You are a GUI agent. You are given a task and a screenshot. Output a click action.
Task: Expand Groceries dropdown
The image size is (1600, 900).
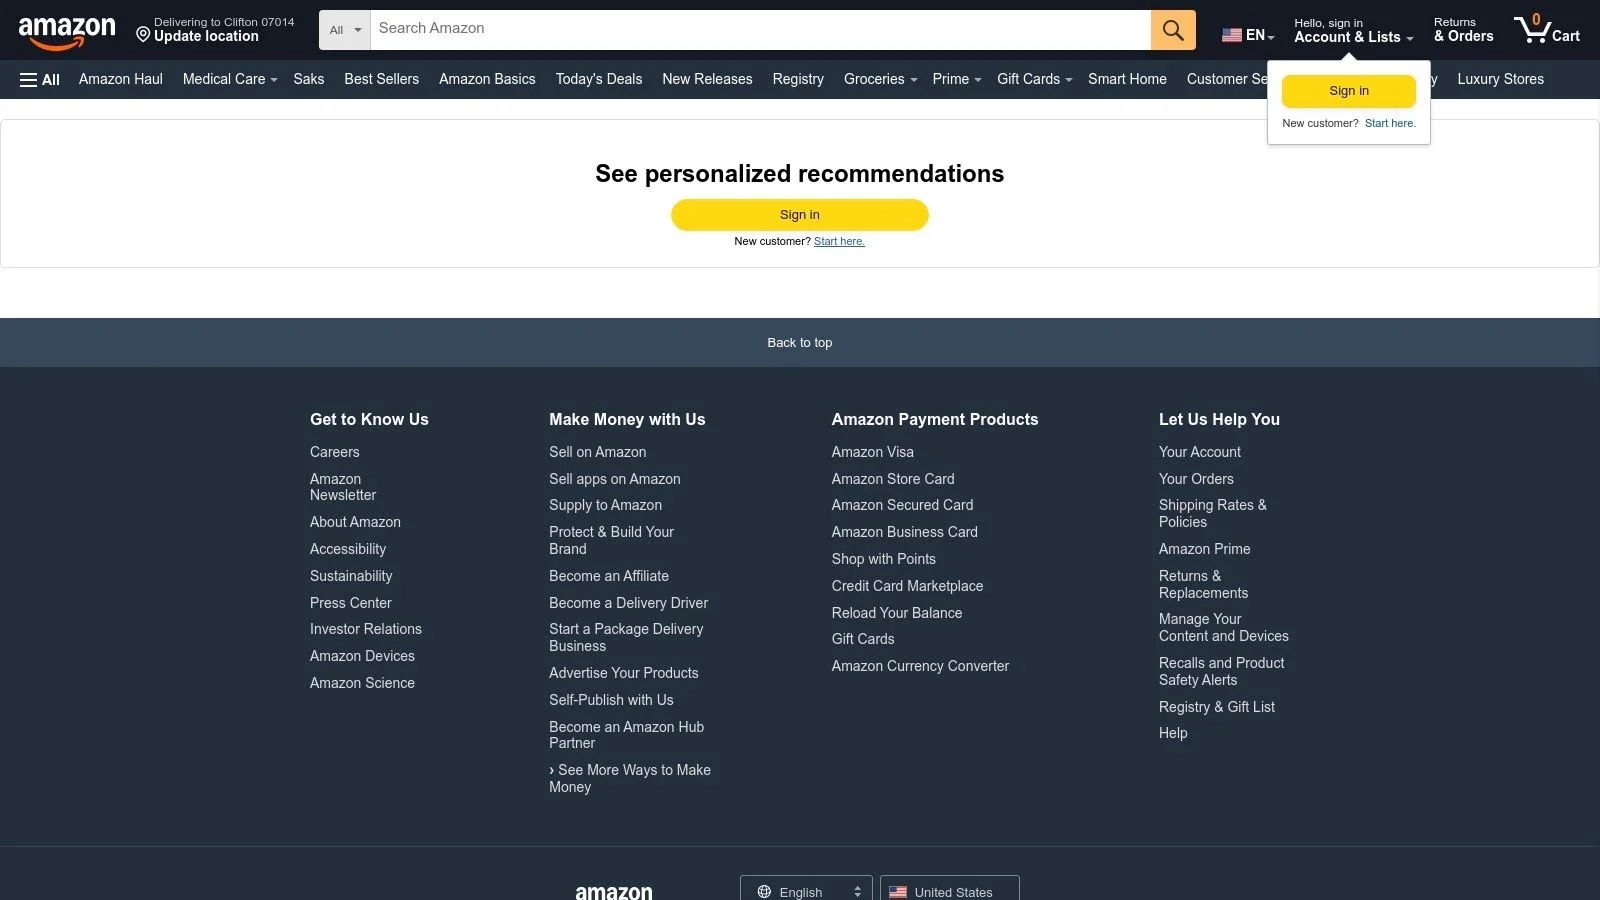pos(880,79)
